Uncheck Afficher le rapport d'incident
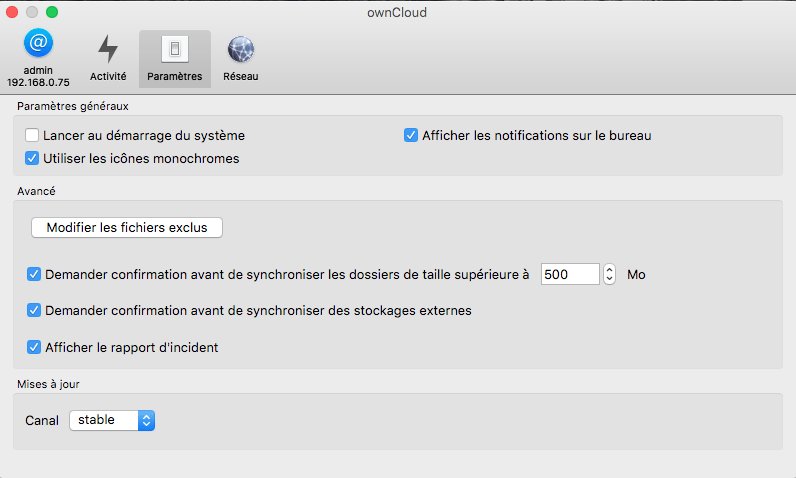Screen dimensions: 796x478 tap(34, 347)
